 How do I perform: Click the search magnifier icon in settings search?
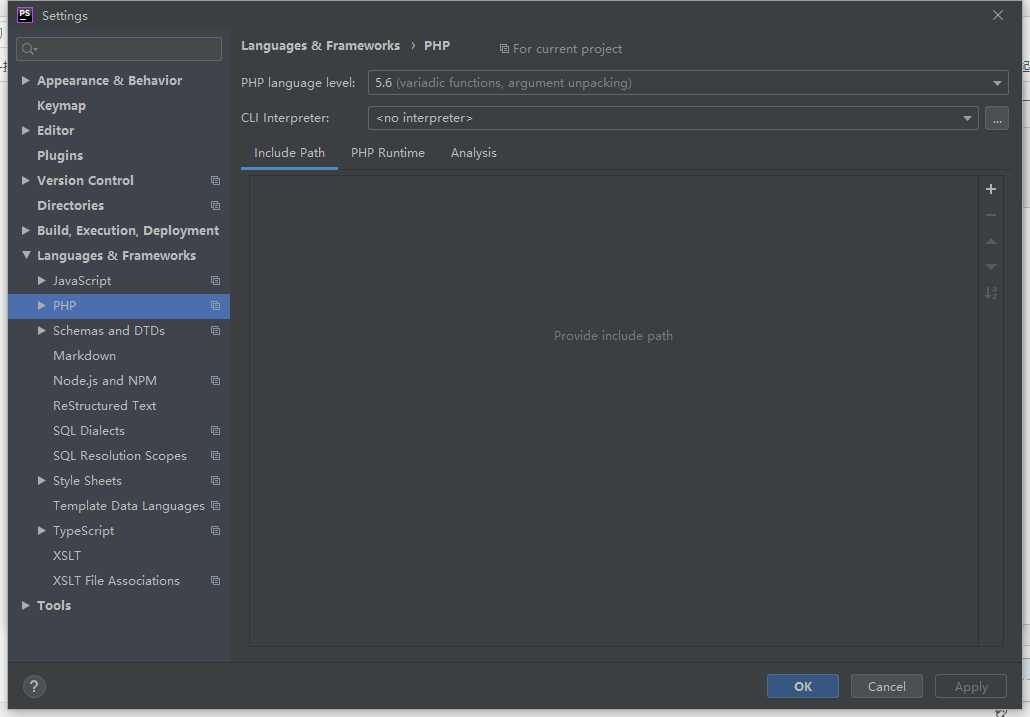pyautogui.click(x=29, y=49)
